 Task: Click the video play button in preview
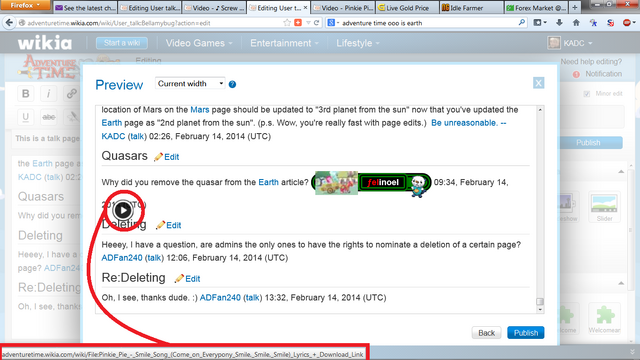(123, 210)
